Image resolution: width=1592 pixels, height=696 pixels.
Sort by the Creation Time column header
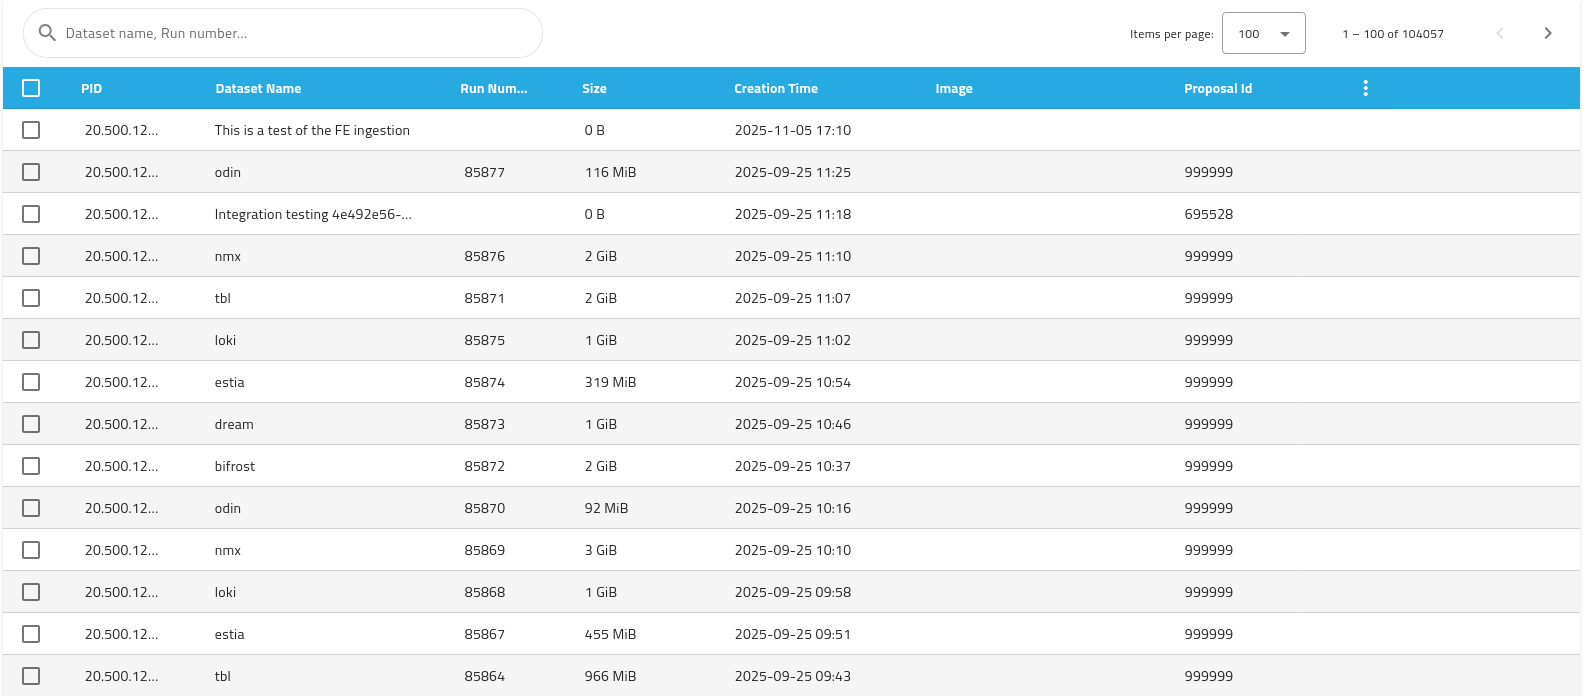click(x=775, y=88)
